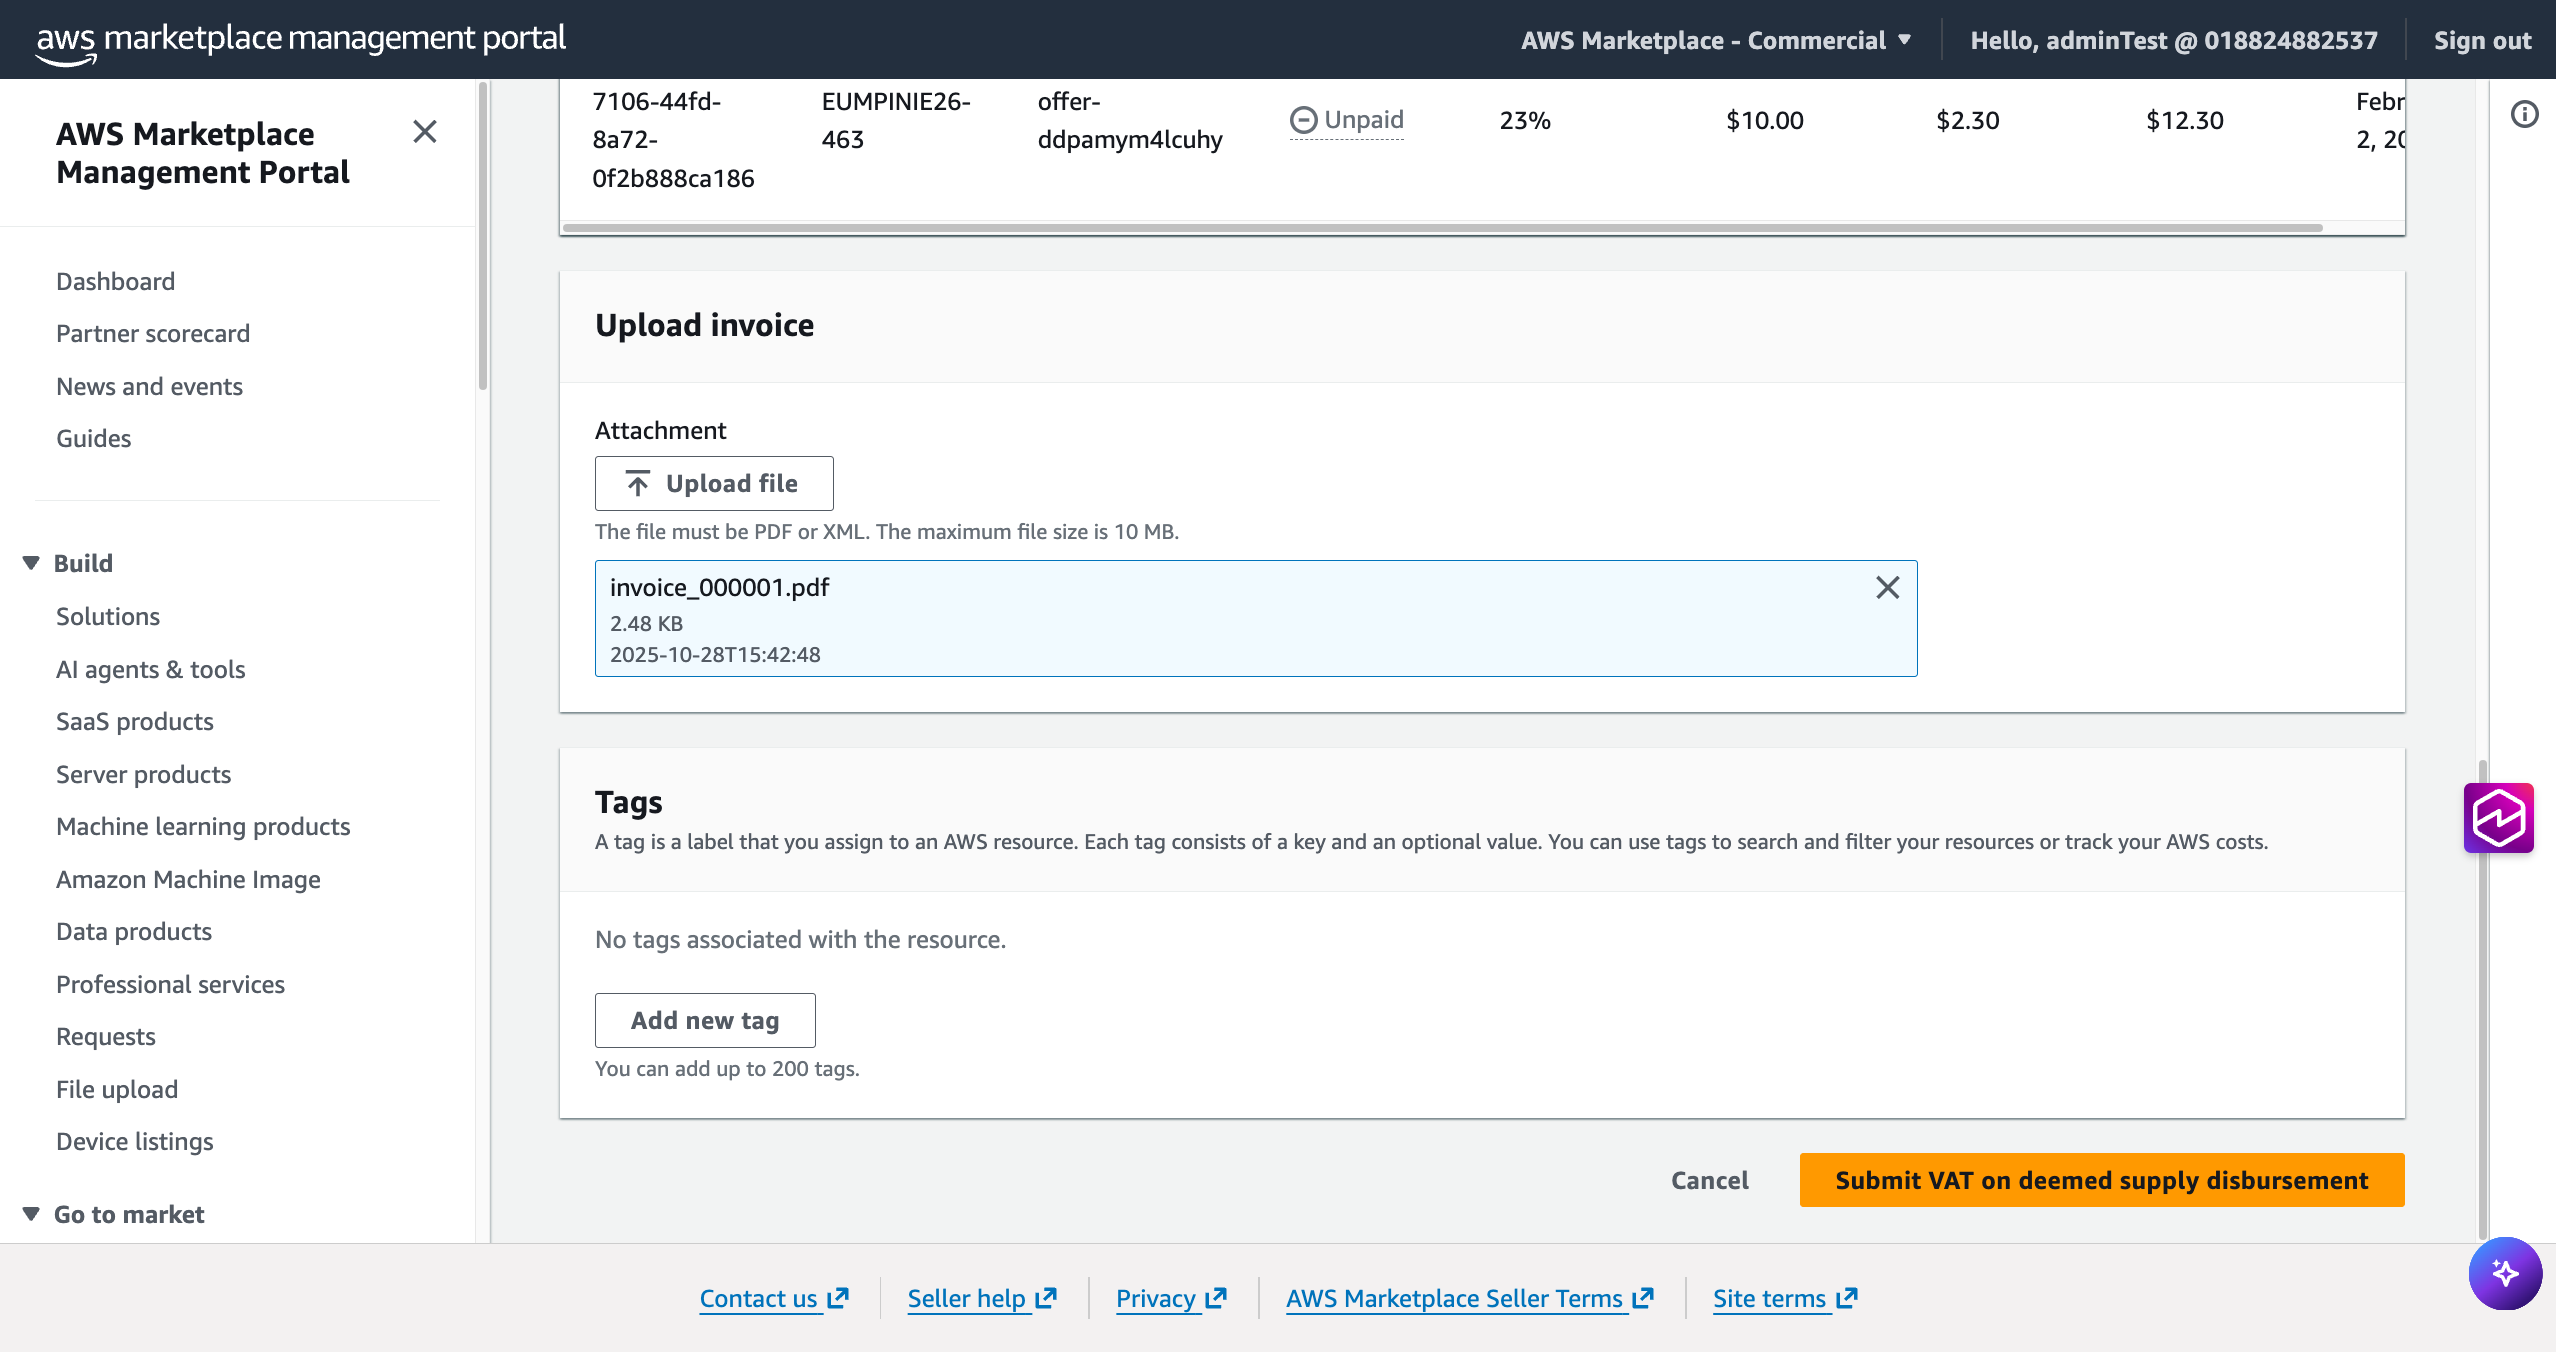This screenshot has width=2556, height=1352.
Task: Open the Site terms link
Action: tap(1785, 1298)
